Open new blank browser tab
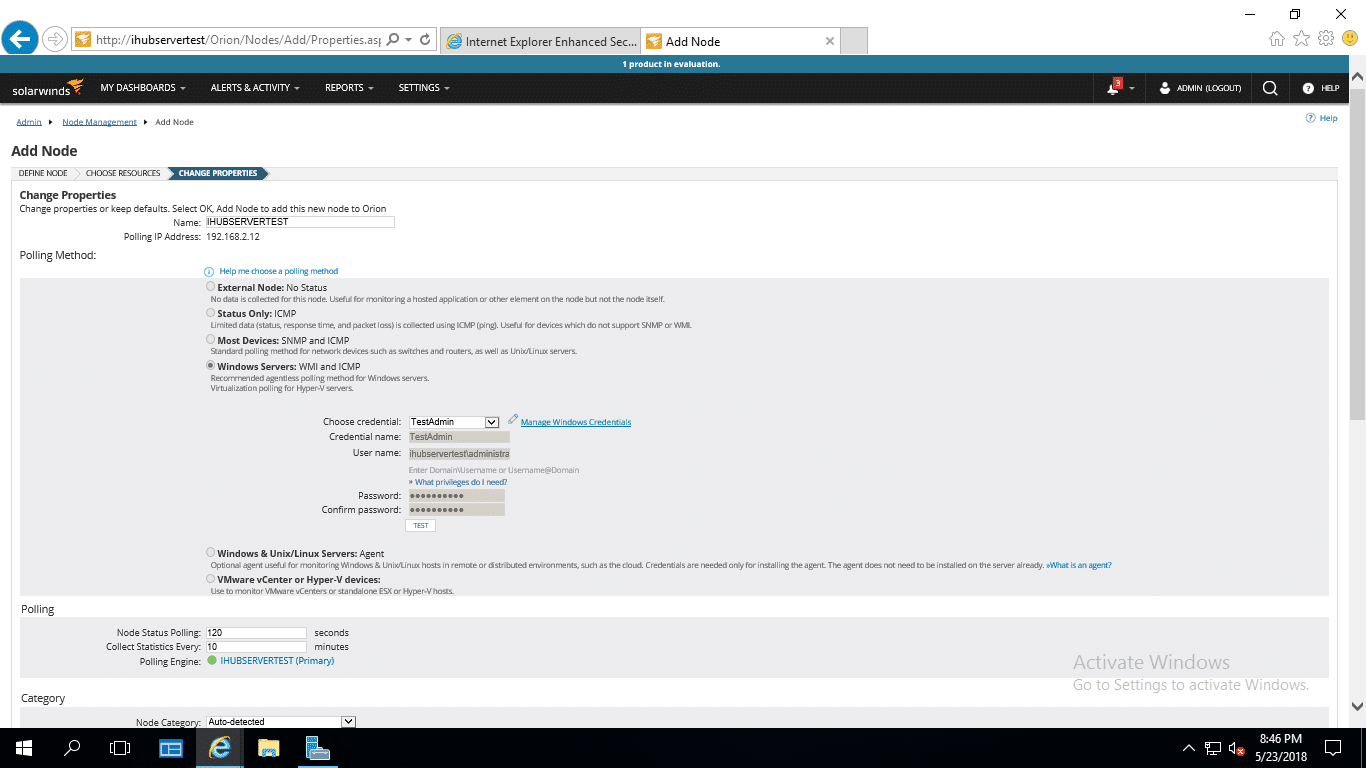Viewport: 1366px width, 768px height. click(x=853, y=41)
